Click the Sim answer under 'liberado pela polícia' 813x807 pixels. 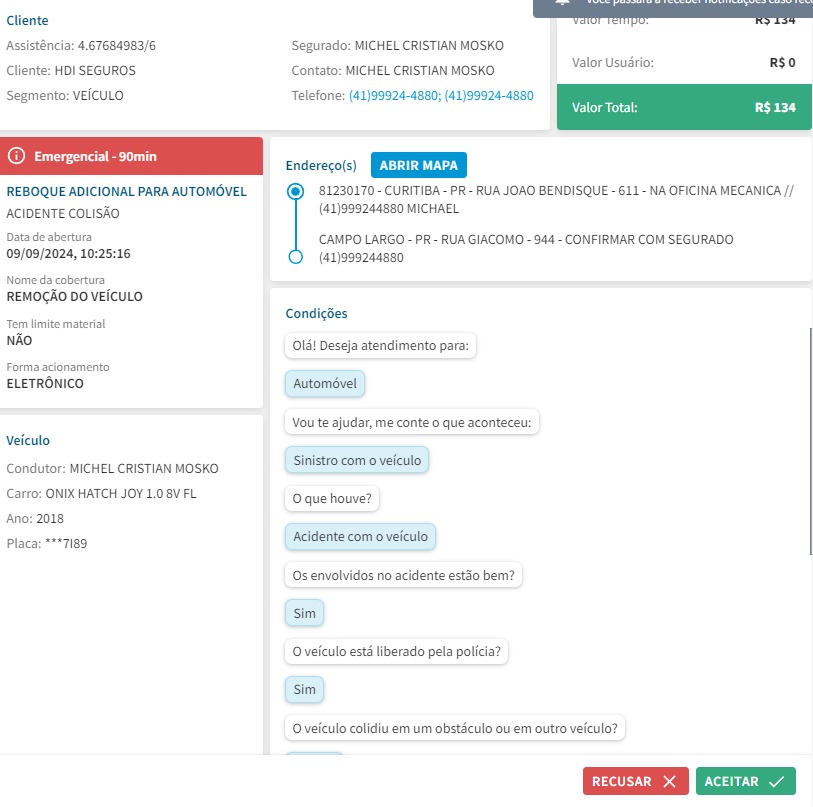point(304,689)
